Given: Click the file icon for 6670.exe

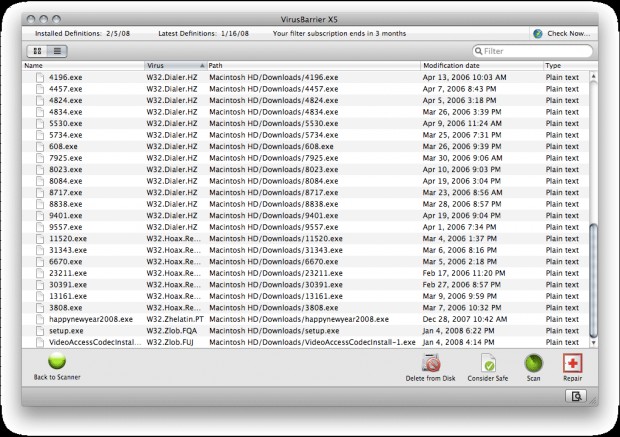Looking at the screenshot, I should pos(40,262).
